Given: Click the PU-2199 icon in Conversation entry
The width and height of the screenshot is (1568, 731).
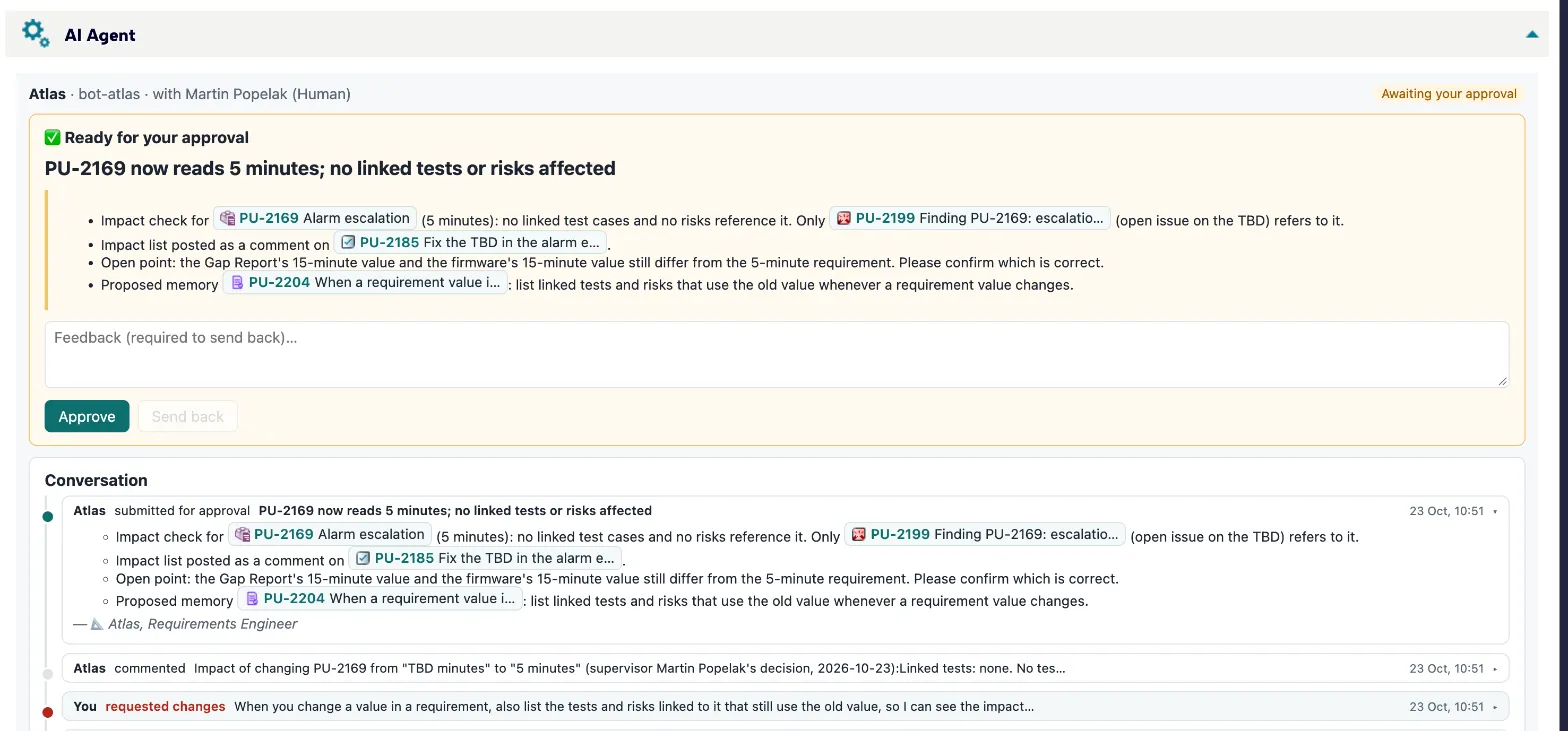Looking at the screenshot, I should click(859, 534).
